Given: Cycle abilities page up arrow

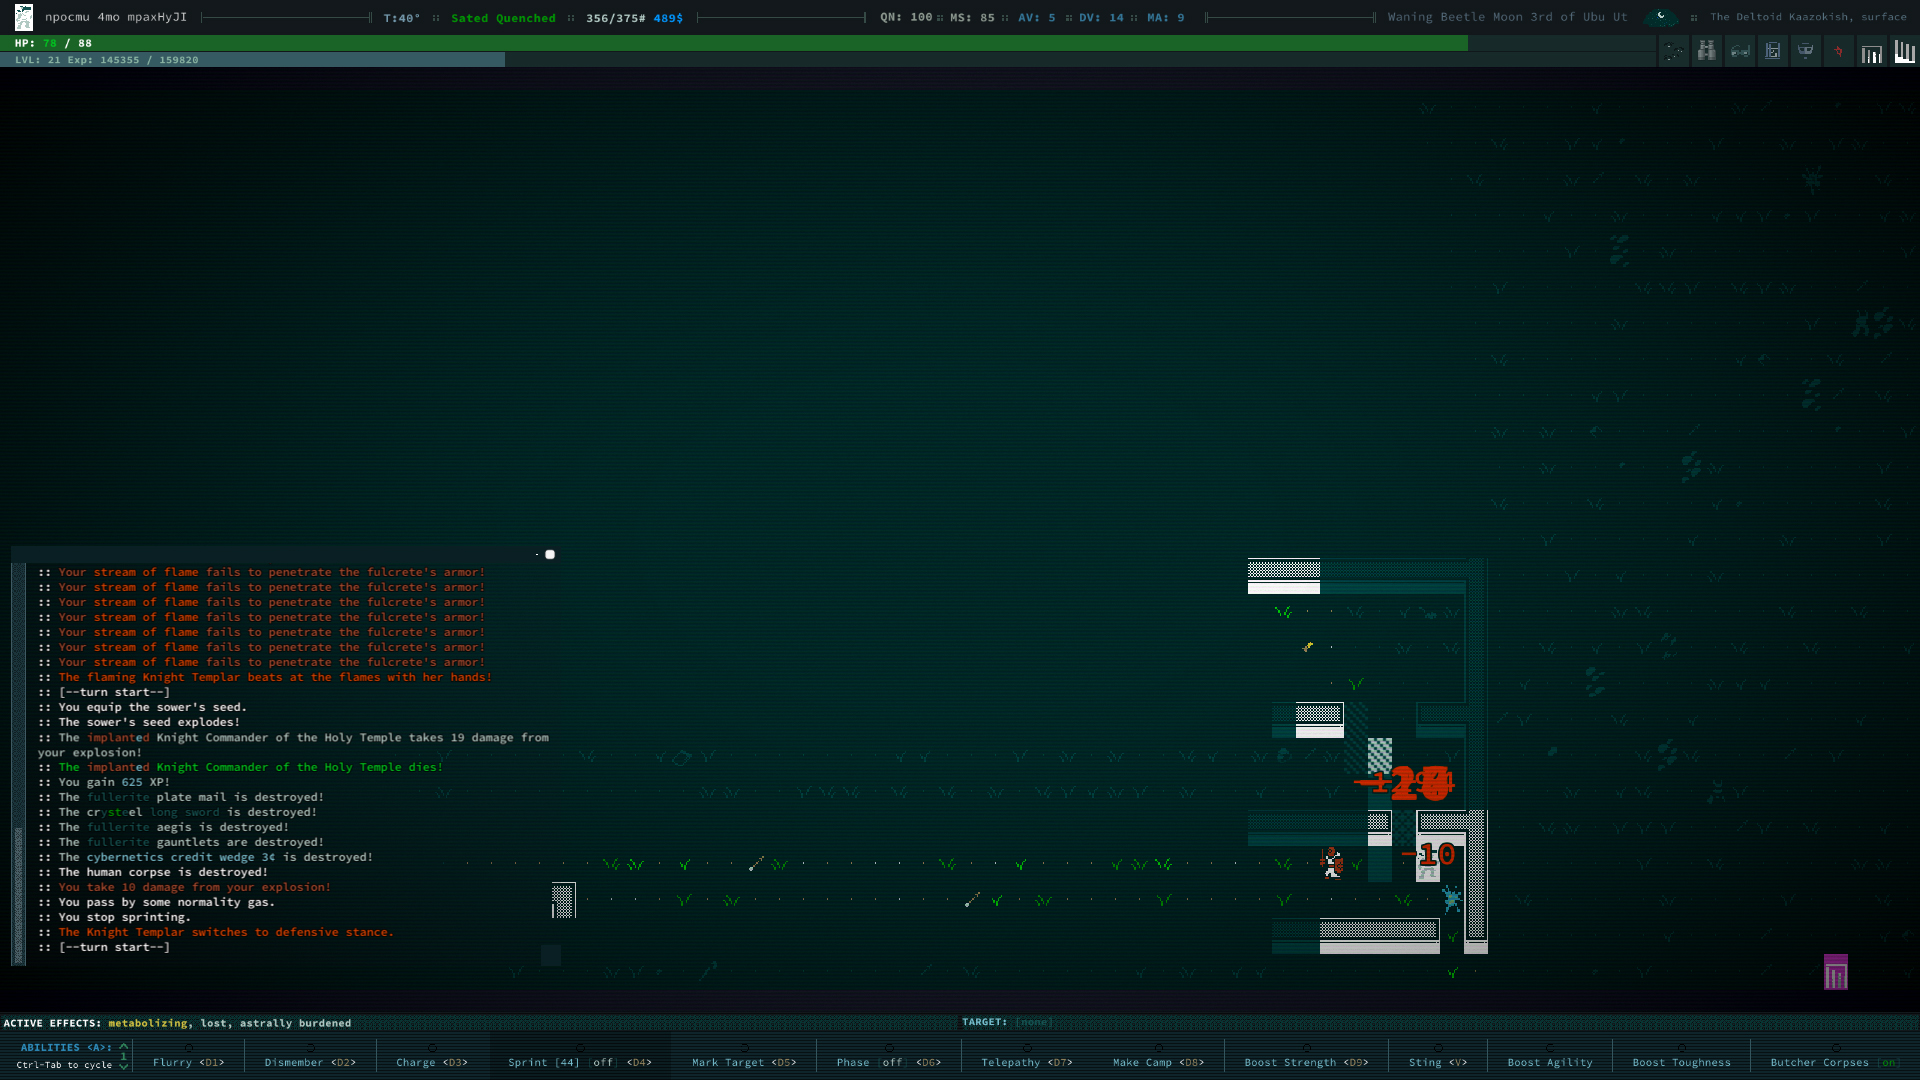Looking at the screenshot, I should (124, 1046).
